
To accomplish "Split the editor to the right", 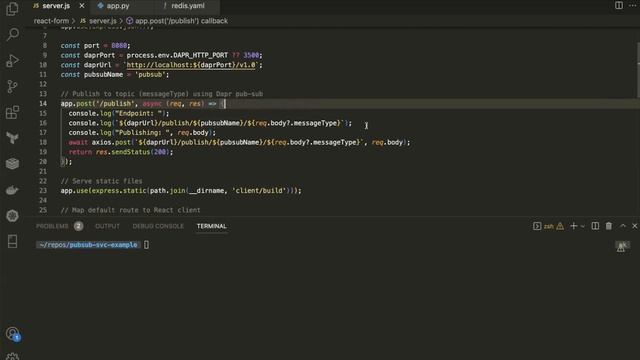I will coord(619,5).
